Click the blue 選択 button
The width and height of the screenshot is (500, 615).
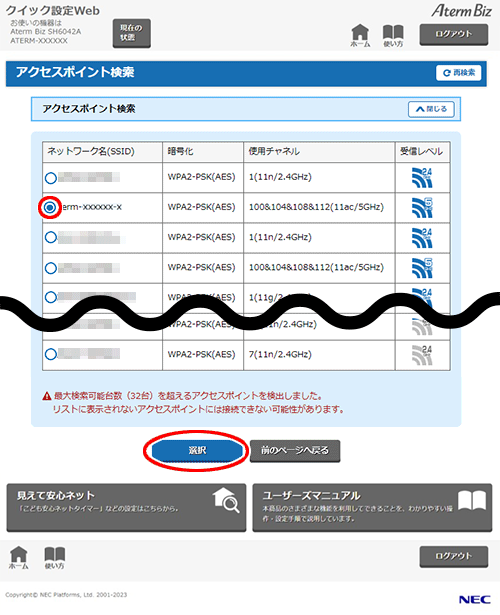tap(197, 450)
